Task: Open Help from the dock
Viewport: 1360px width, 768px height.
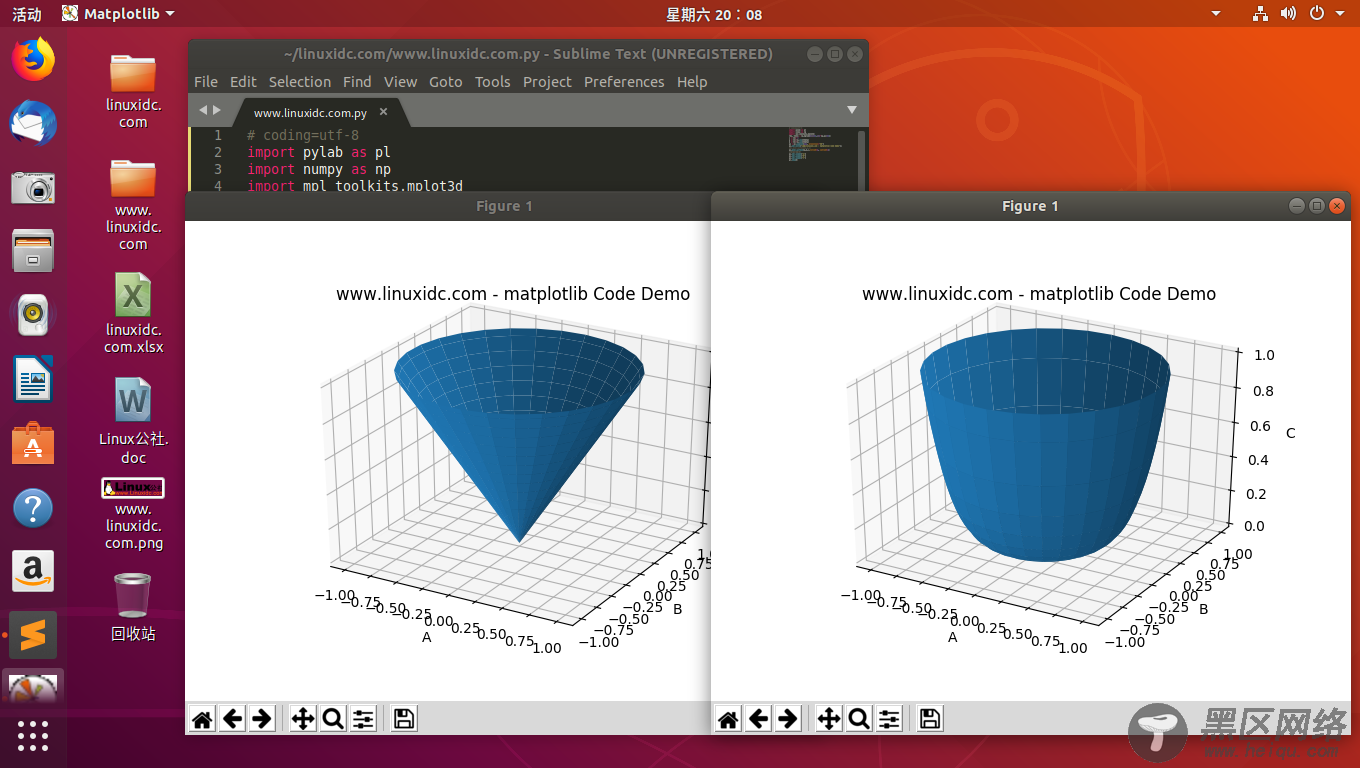Action: [x=33, y=508]
